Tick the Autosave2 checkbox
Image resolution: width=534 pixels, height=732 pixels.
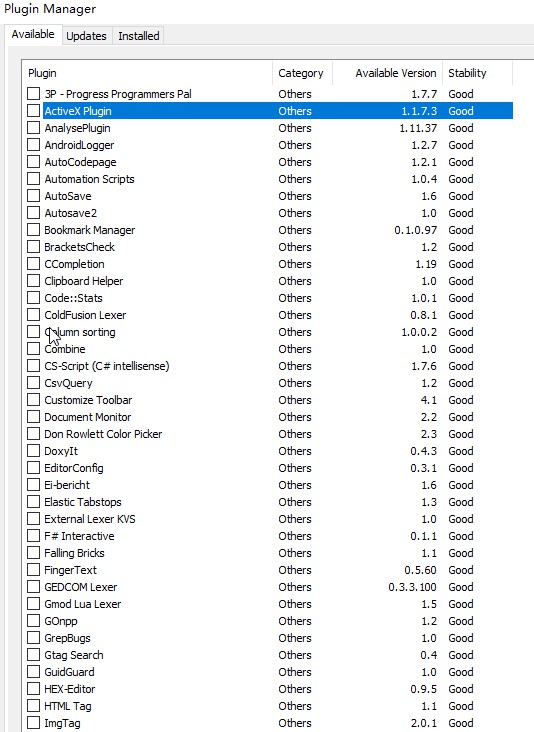pyautogui.click(x=33, y=213)
